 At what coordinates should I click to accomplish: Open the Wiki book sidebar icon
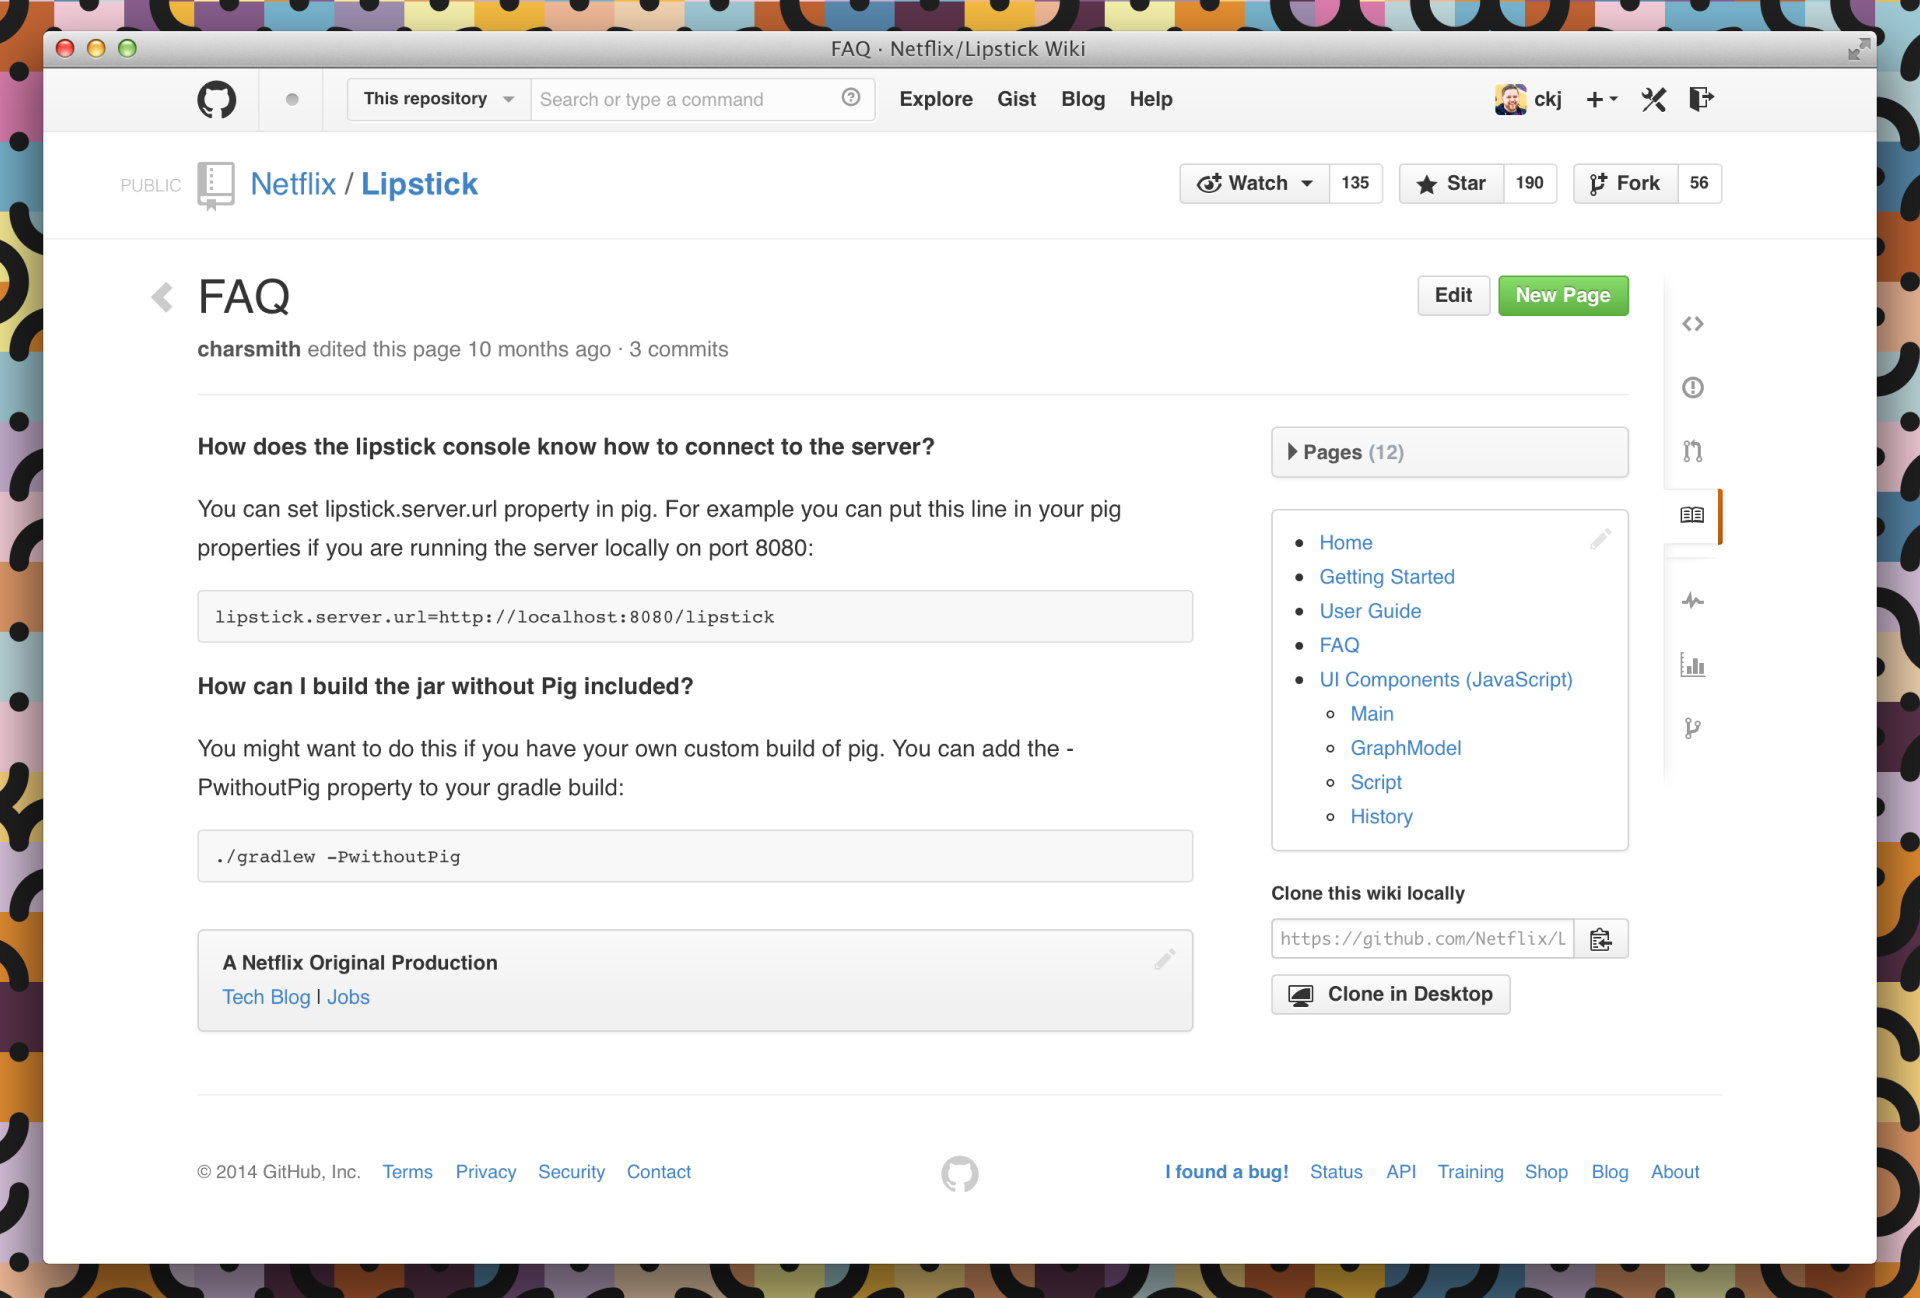1692,515
